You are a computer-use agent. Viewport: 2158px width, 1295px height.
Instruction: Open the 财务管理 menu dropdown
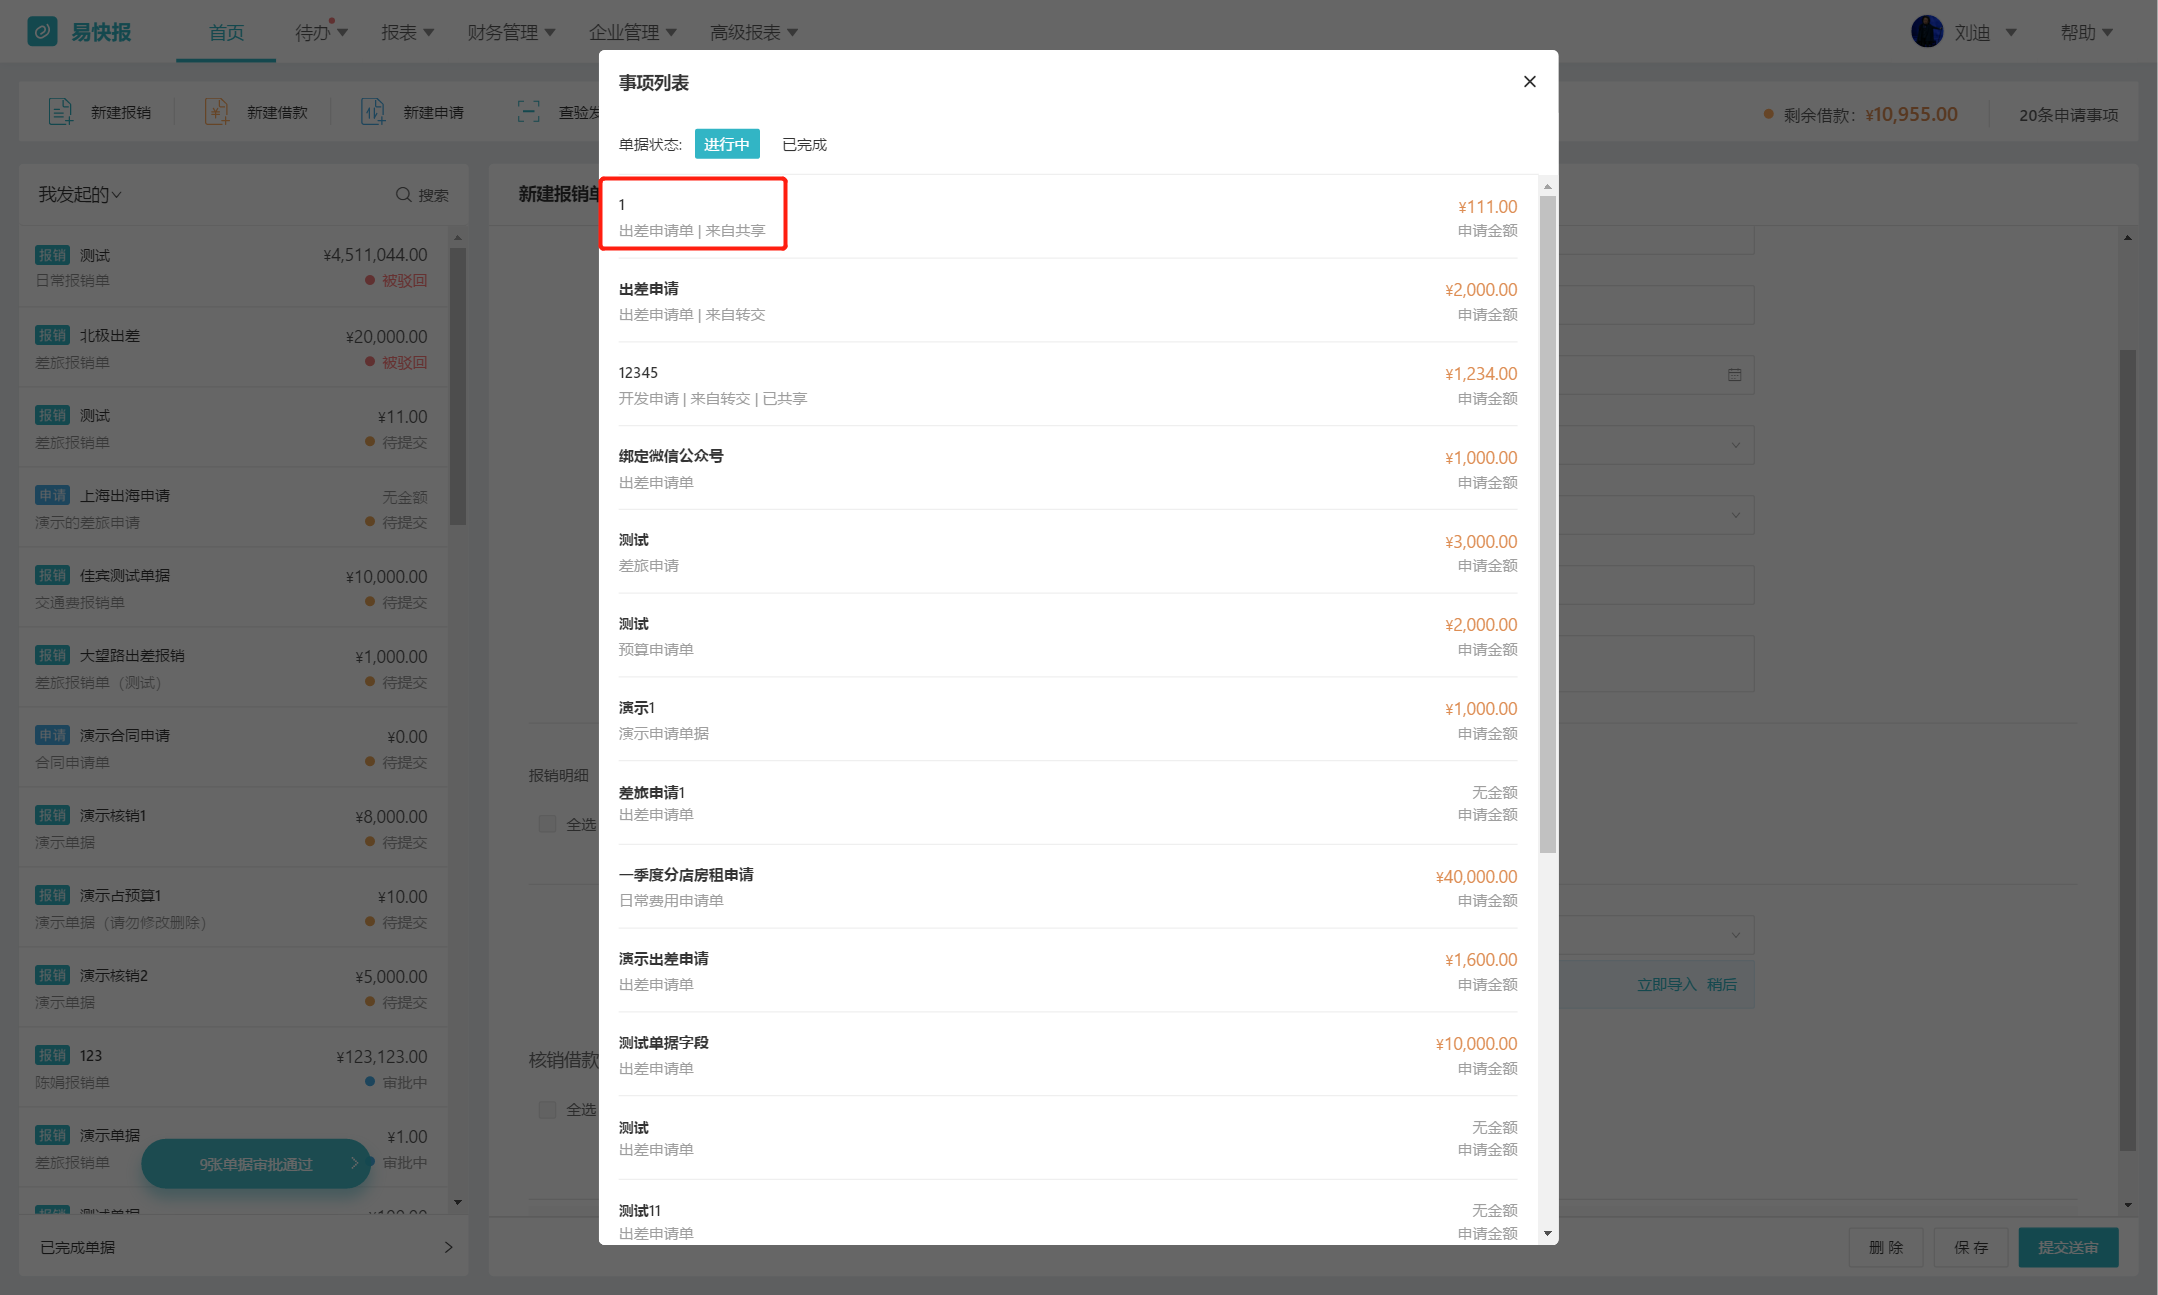point(511,33)
